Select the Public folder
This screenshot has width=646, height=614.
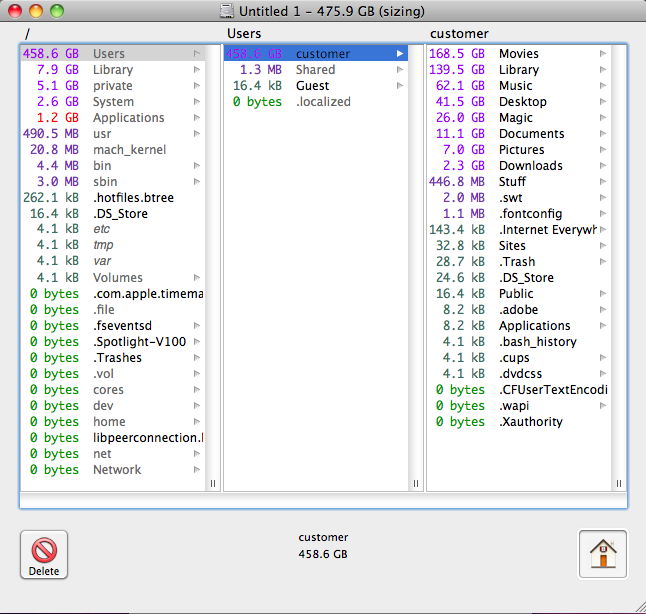click(519, 293)
